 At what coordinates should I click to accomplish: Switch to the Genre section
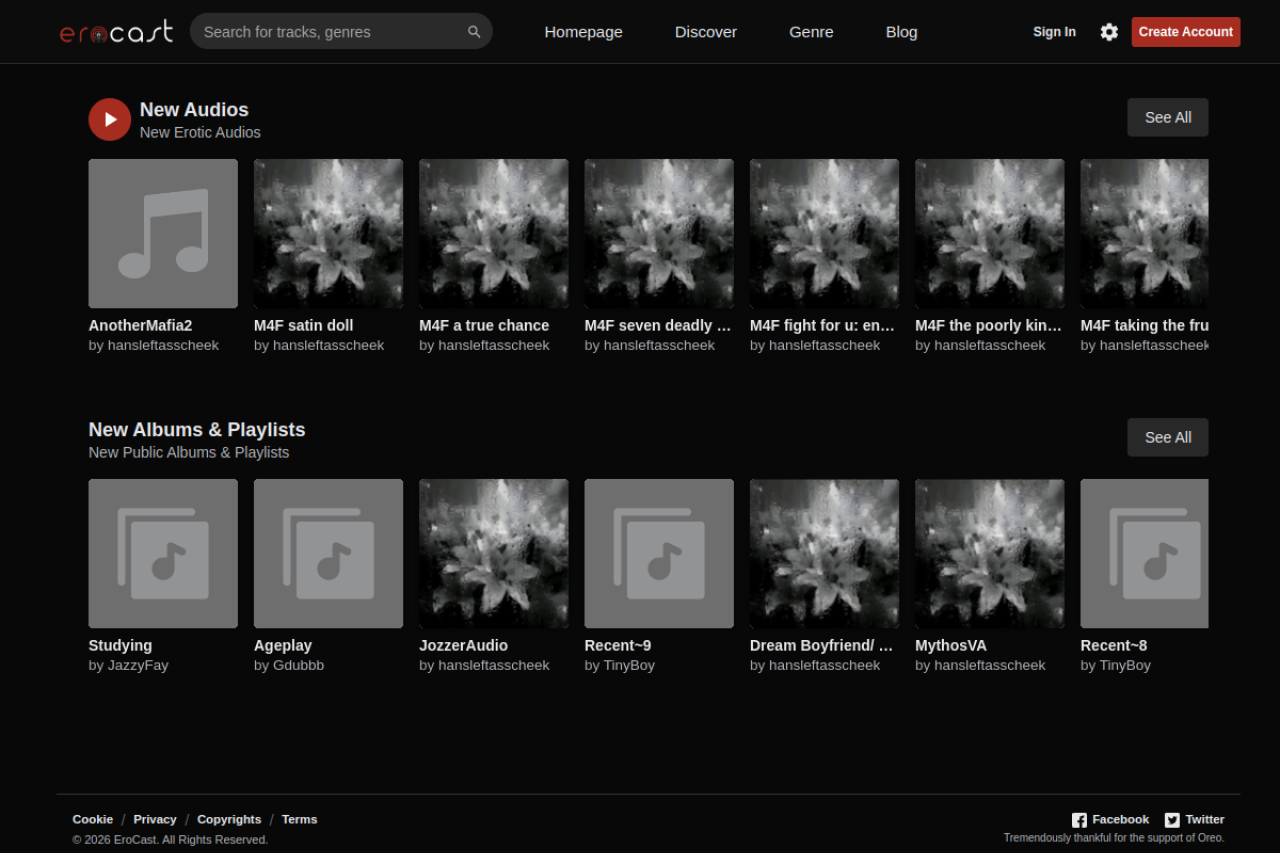(810, 31)
